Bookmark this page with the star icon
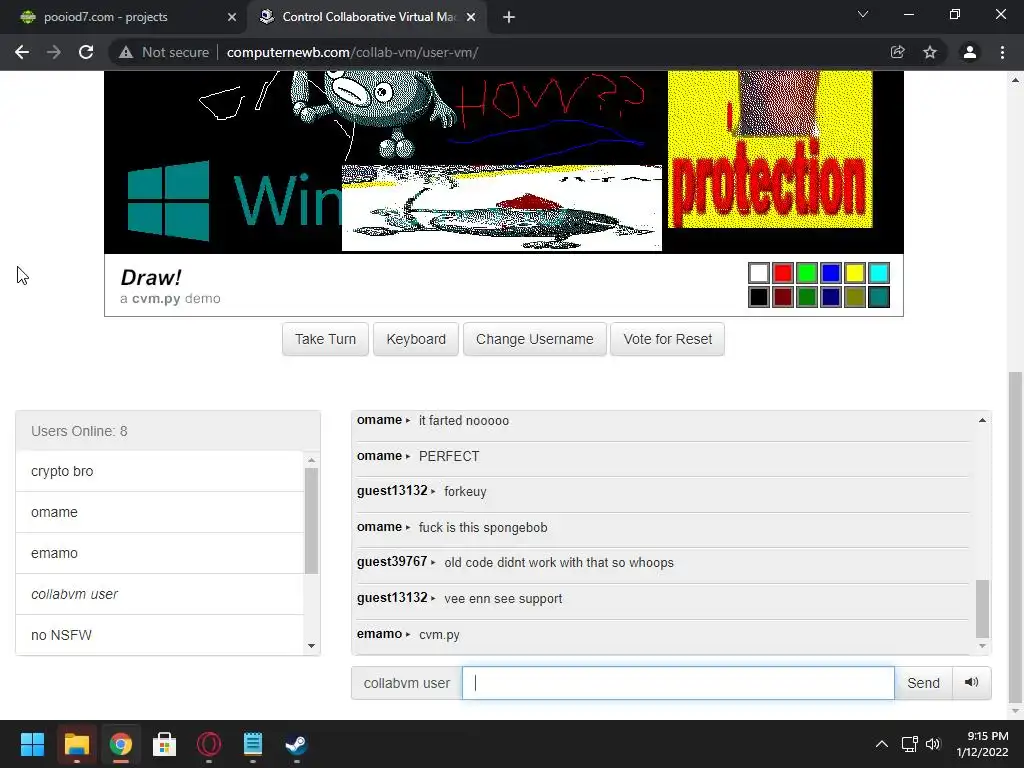This screenshot has height=768, width=1024. click(929, 52)
